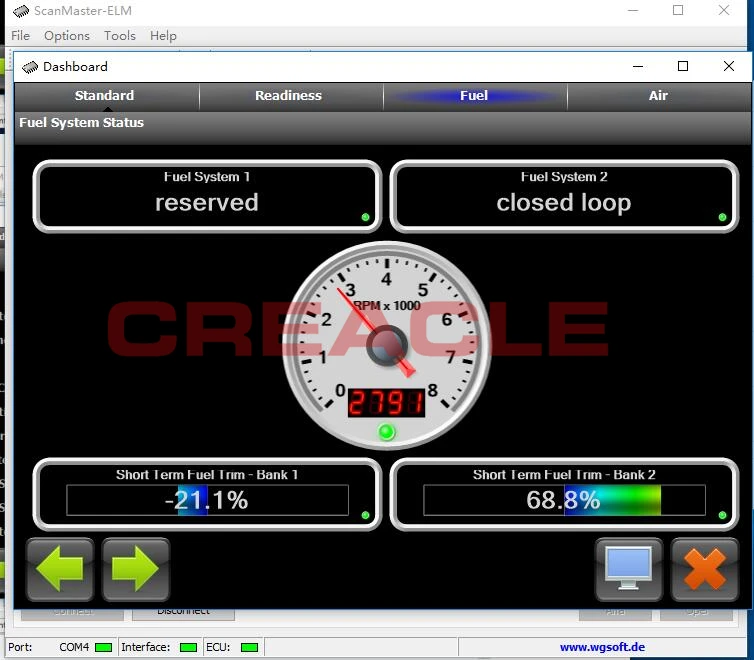Image resolution: width=754 pixels, height=660 pixels.
Task: Click the 'Short Term Fuel Trim - Bank 1' label
Action: click(x=207, y=475)
